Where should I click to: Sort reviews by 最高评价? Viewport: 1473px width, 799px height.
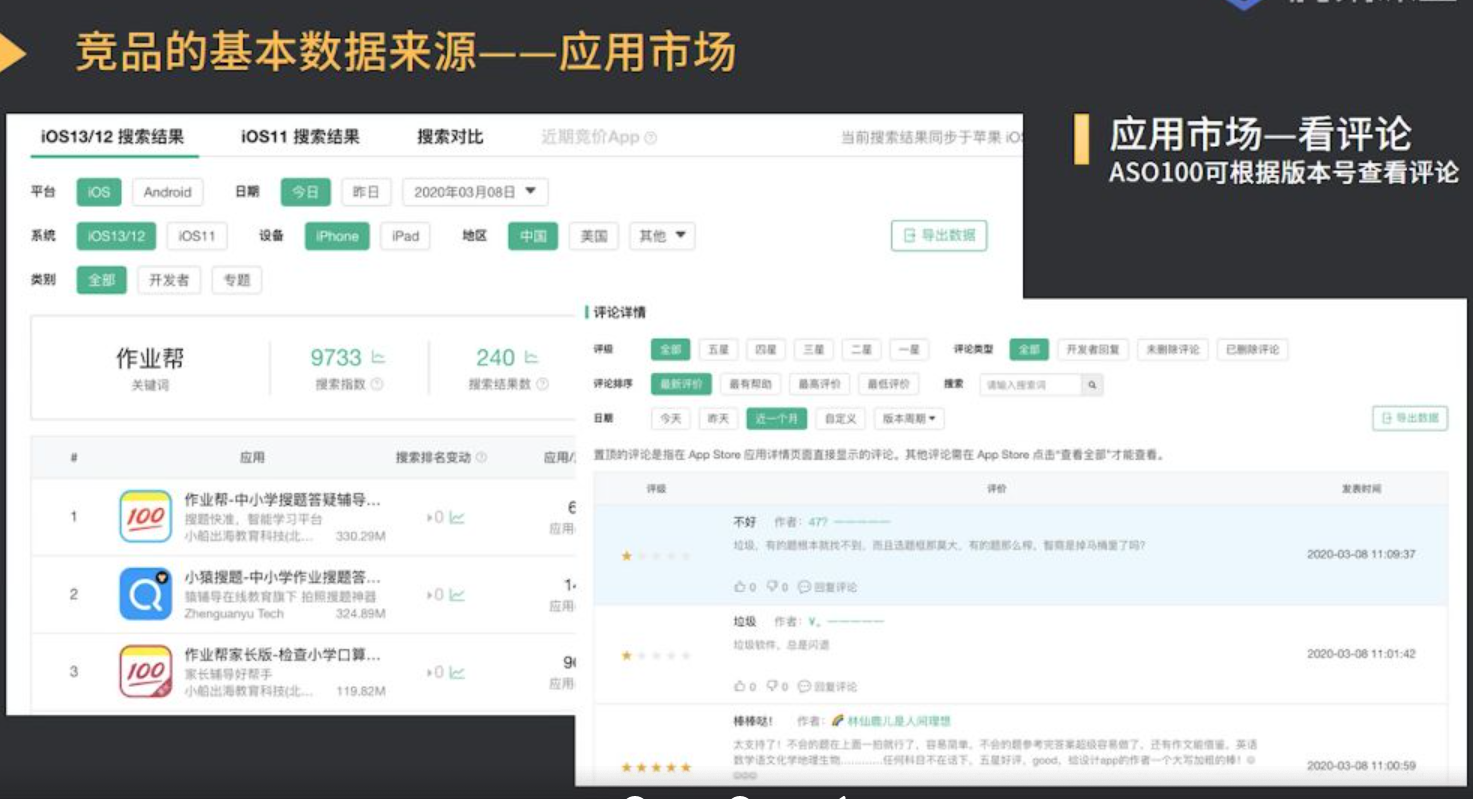point(819,384)
